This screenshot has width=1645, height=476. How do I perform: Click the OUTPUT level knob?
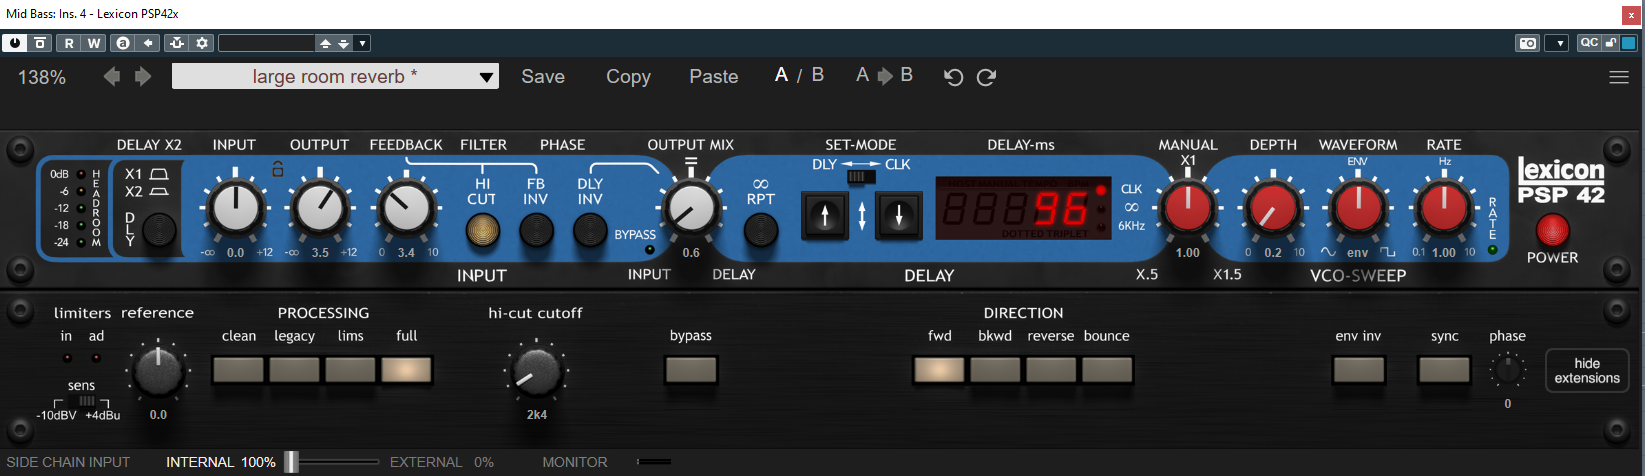(320, 209)
